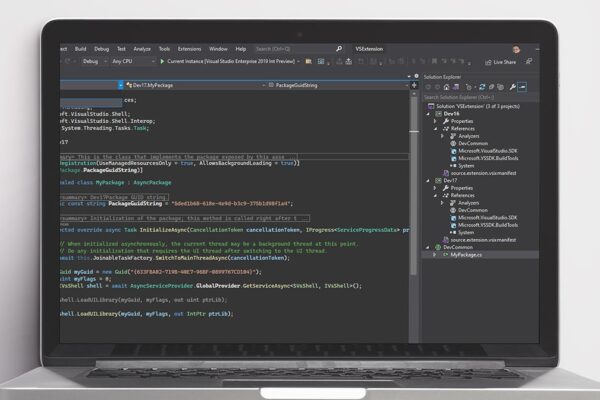Open the Debug configuration dropdown
Image resolution: width=600 pixels, height=400 pixels.
(x=94, y=61)
